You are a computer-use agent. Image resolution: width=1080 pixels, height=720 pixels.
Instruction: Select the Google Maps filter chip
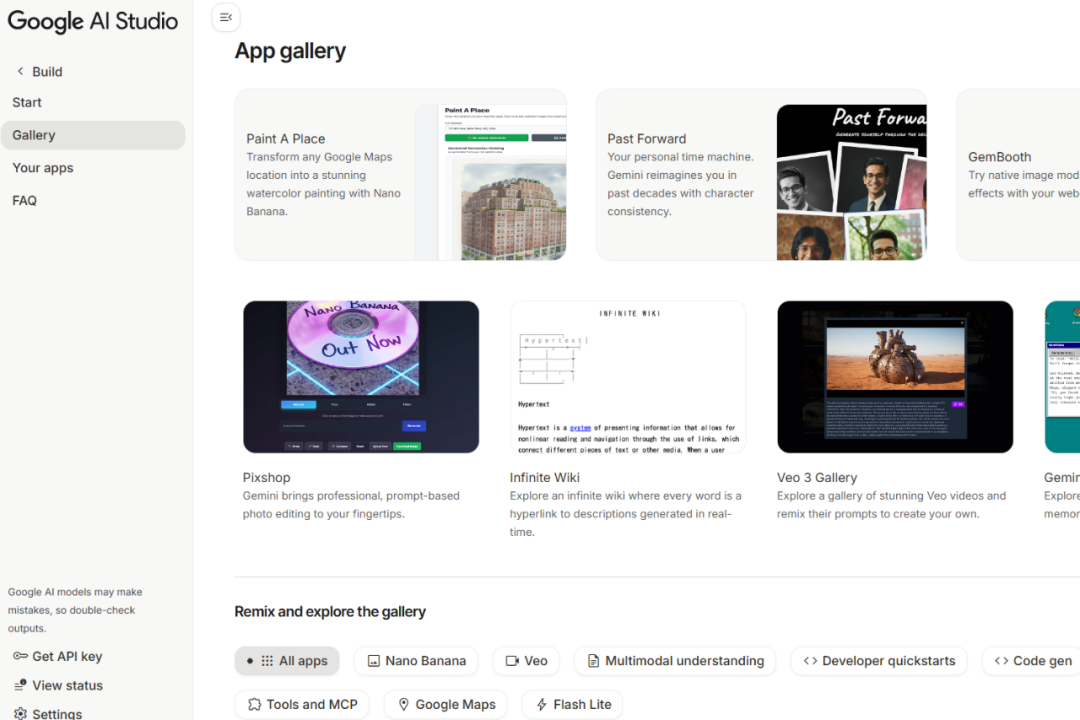446,704
